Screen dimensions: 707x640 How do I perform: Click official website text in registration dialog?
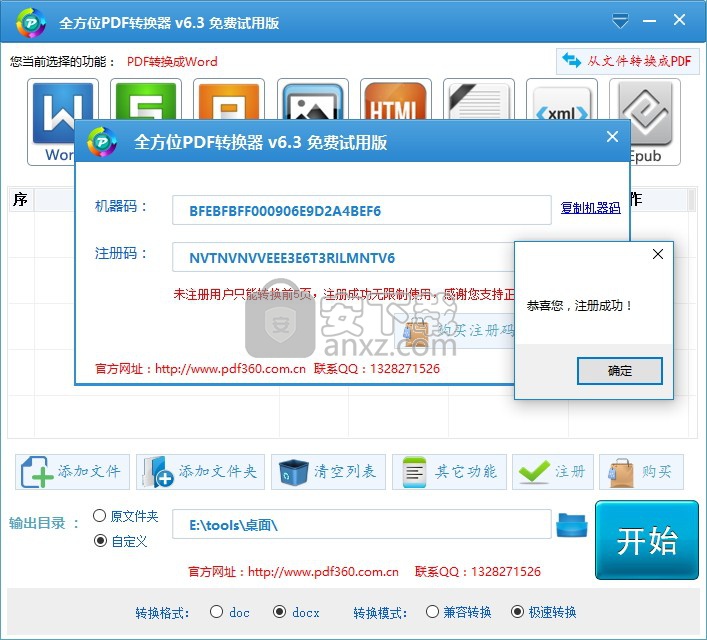pyautogui.click(x=200, y=368)
